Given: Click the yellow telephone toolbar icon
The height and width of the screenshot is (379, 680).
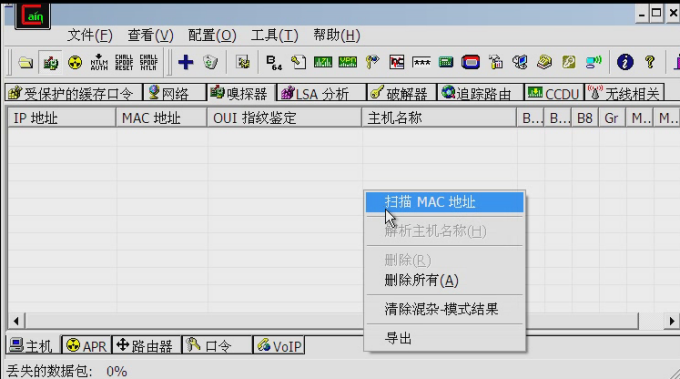Looking at the screenshot, I should pyautogui.click(x=544, y=62).
